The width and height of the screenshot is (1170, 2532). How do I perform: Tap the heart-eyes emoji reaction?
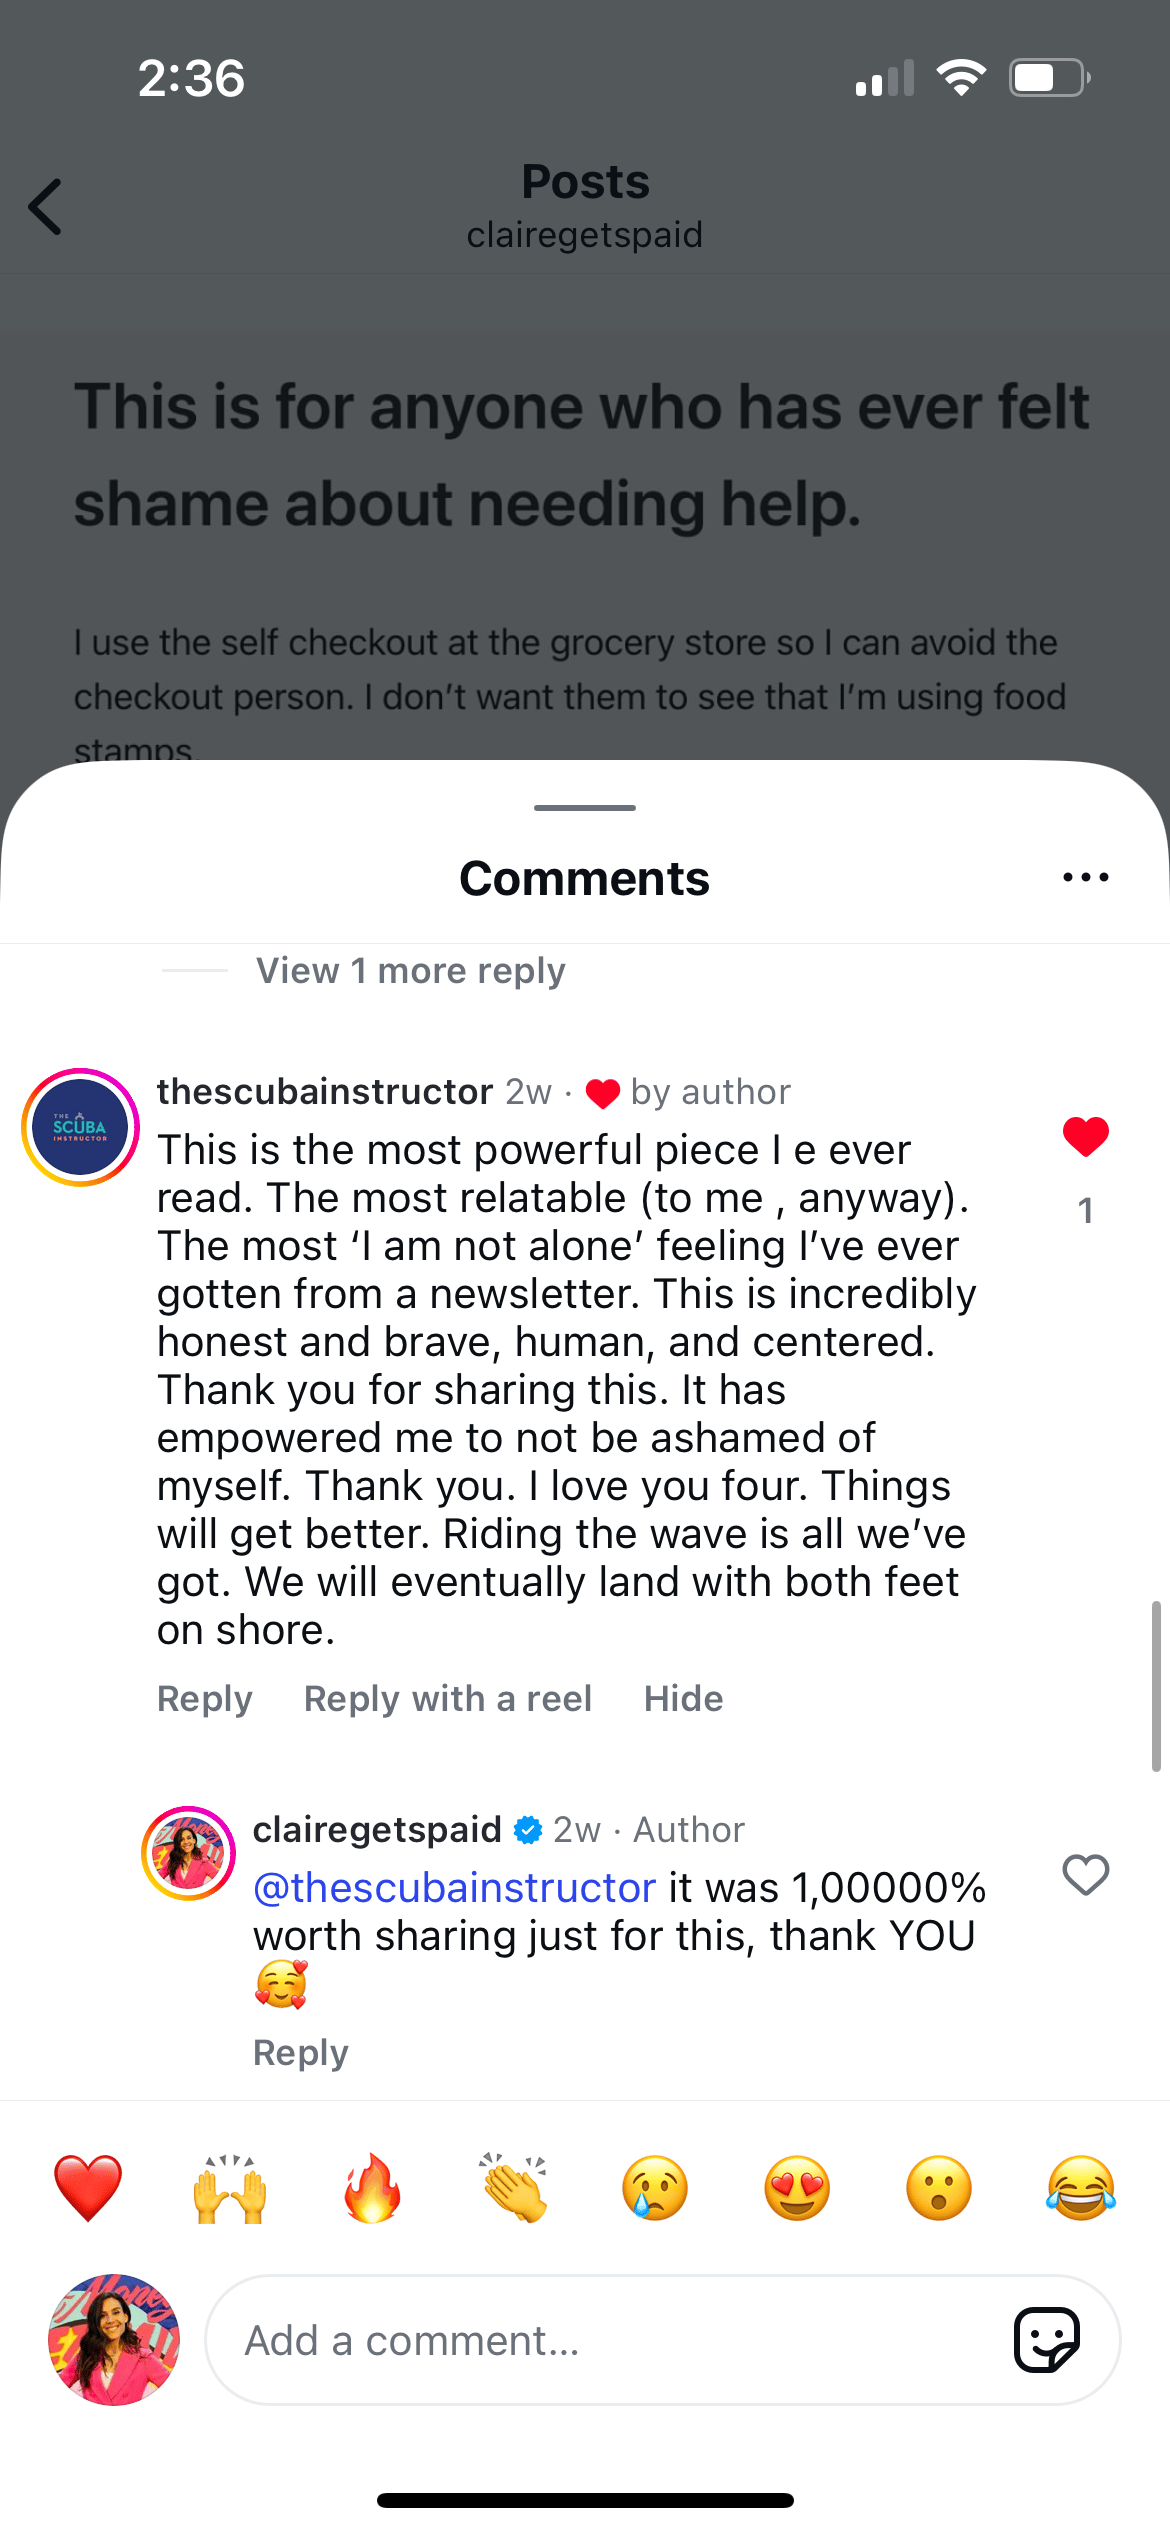797,2188
